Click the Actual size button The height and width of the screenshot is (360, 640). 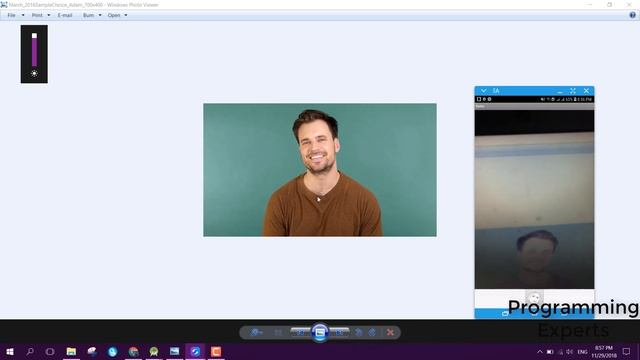pyautogui.click(x=278, y=333)
